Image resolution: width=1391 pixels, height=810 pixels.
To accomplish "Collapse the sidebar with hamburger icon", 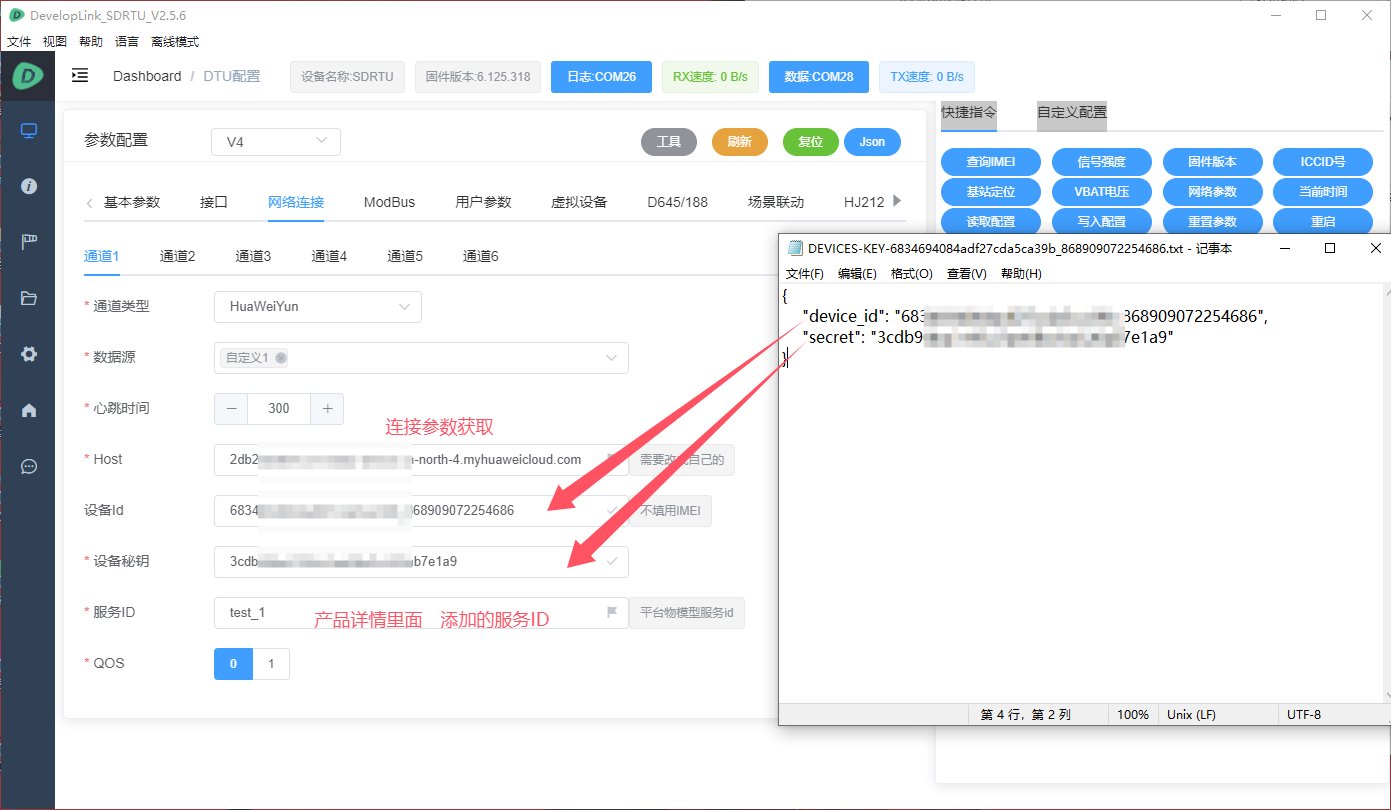I will tap(80, 76).
